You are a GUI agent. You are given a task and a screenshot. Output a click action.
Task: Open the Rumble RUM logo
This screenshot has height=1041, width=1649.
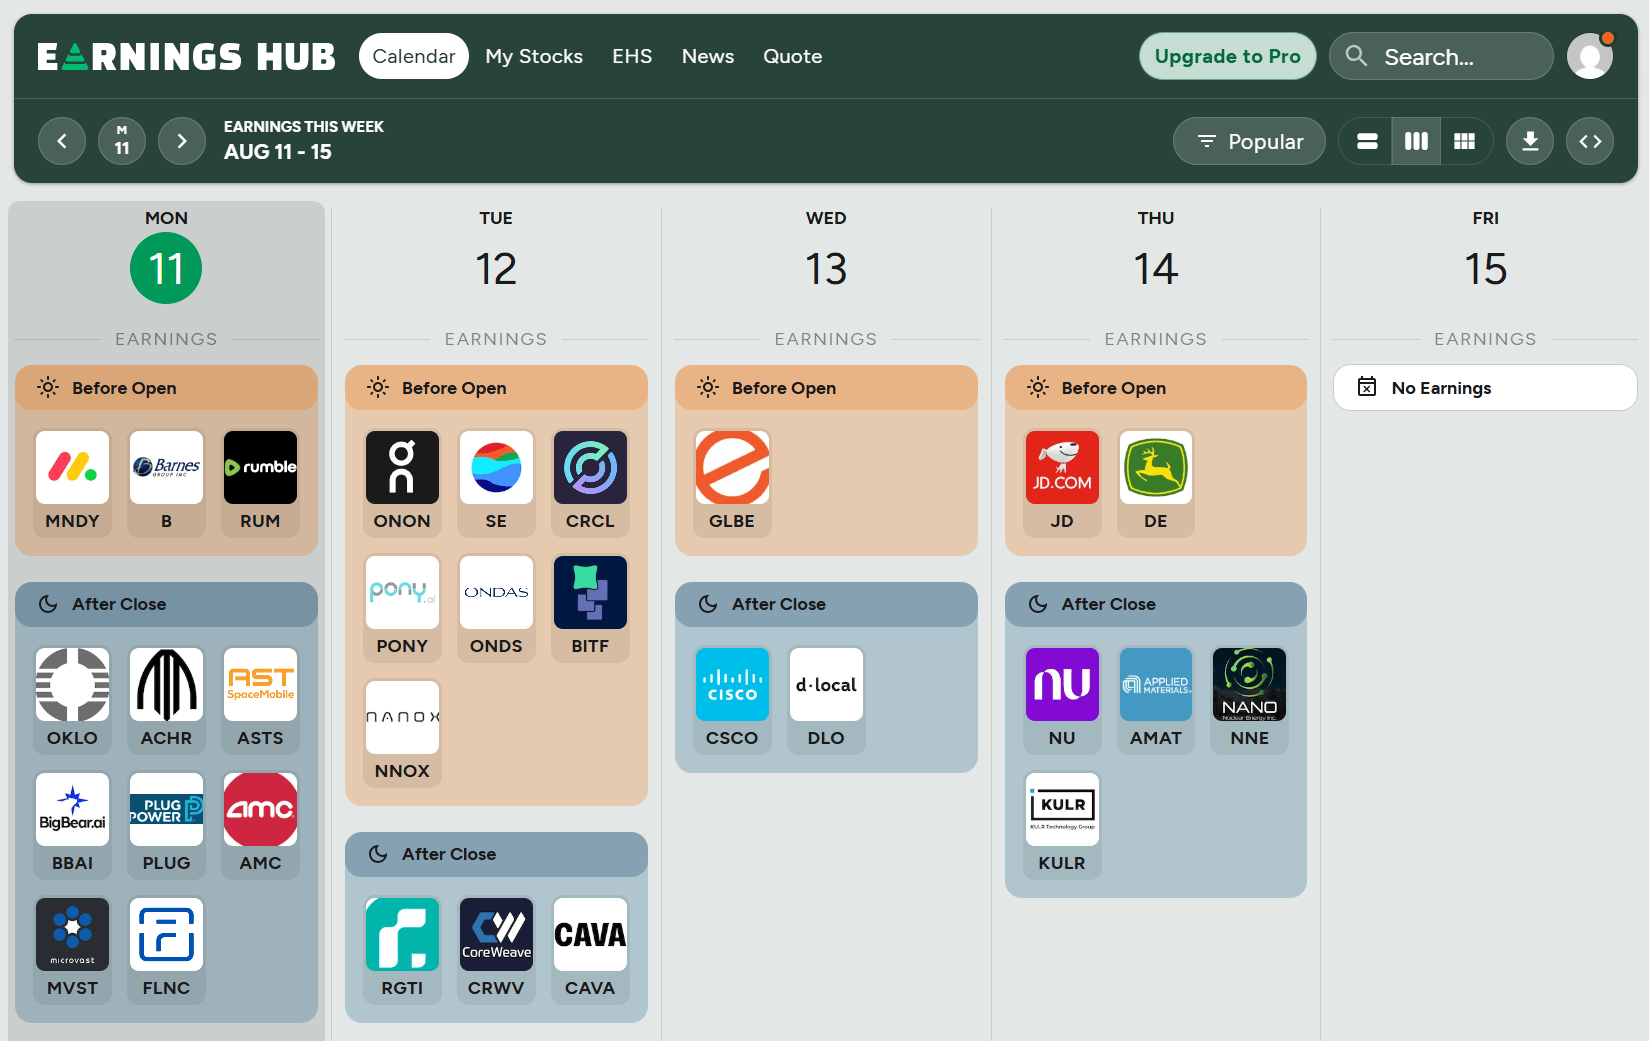[x=260, y=467]
